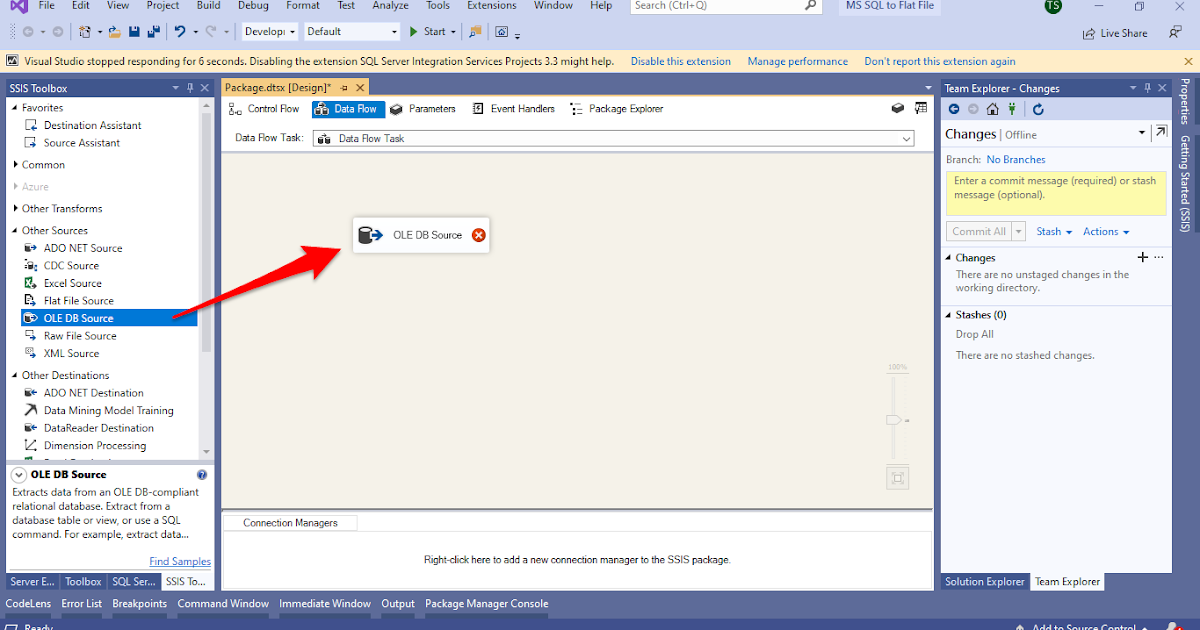Image resolution: width=1200 pixels, height=630 pixels.
Task: Select Flat File Source in toolbox
Action: point(78,301)
